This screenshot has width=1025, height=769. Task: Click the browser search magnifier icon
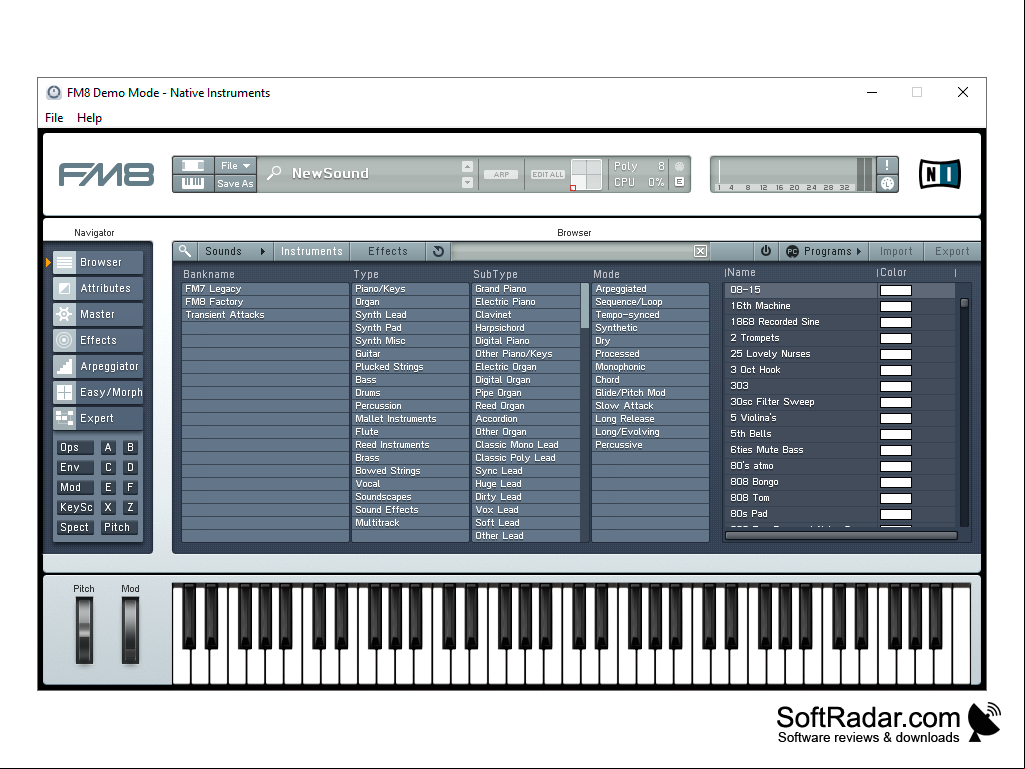185,251
